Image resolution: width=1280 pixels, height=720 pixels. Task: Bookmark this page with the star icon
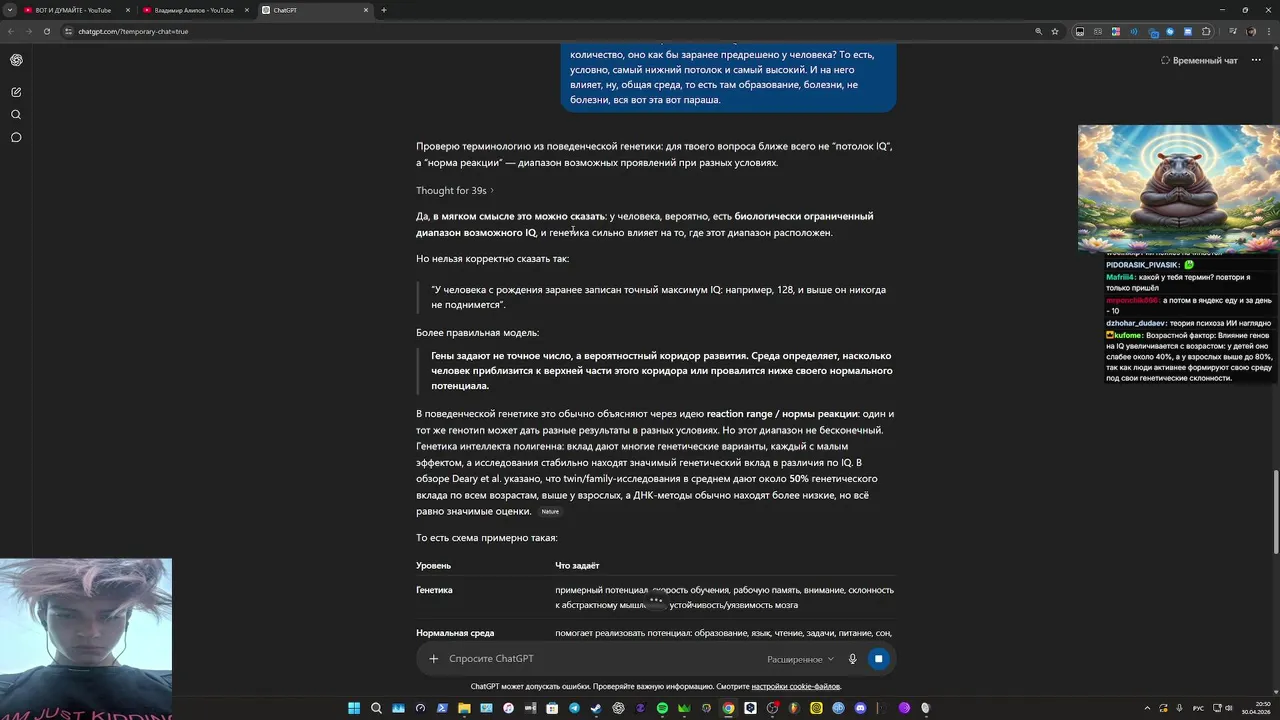tap(1055, 31)
